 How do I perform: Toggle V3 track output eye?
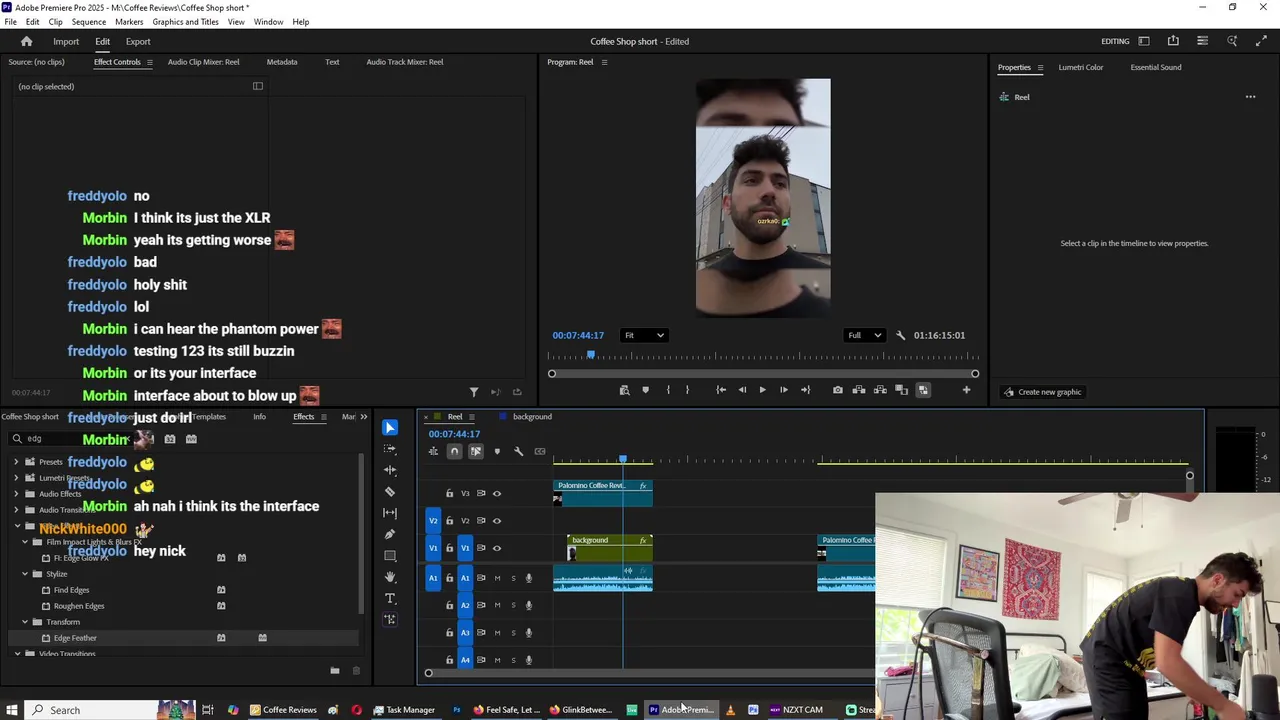(497, 493)
